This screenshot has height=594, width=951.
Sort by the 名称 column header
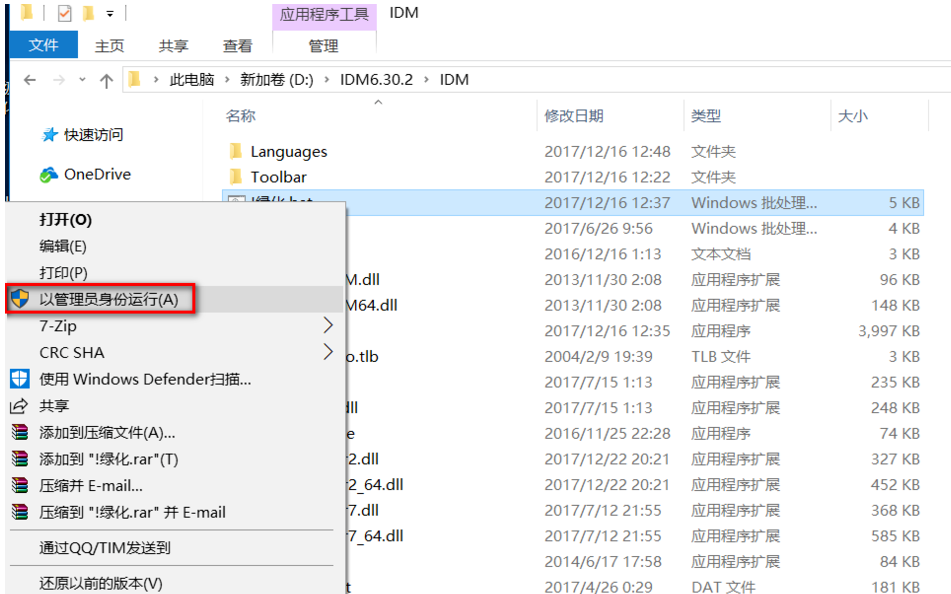tap(241, 116)
